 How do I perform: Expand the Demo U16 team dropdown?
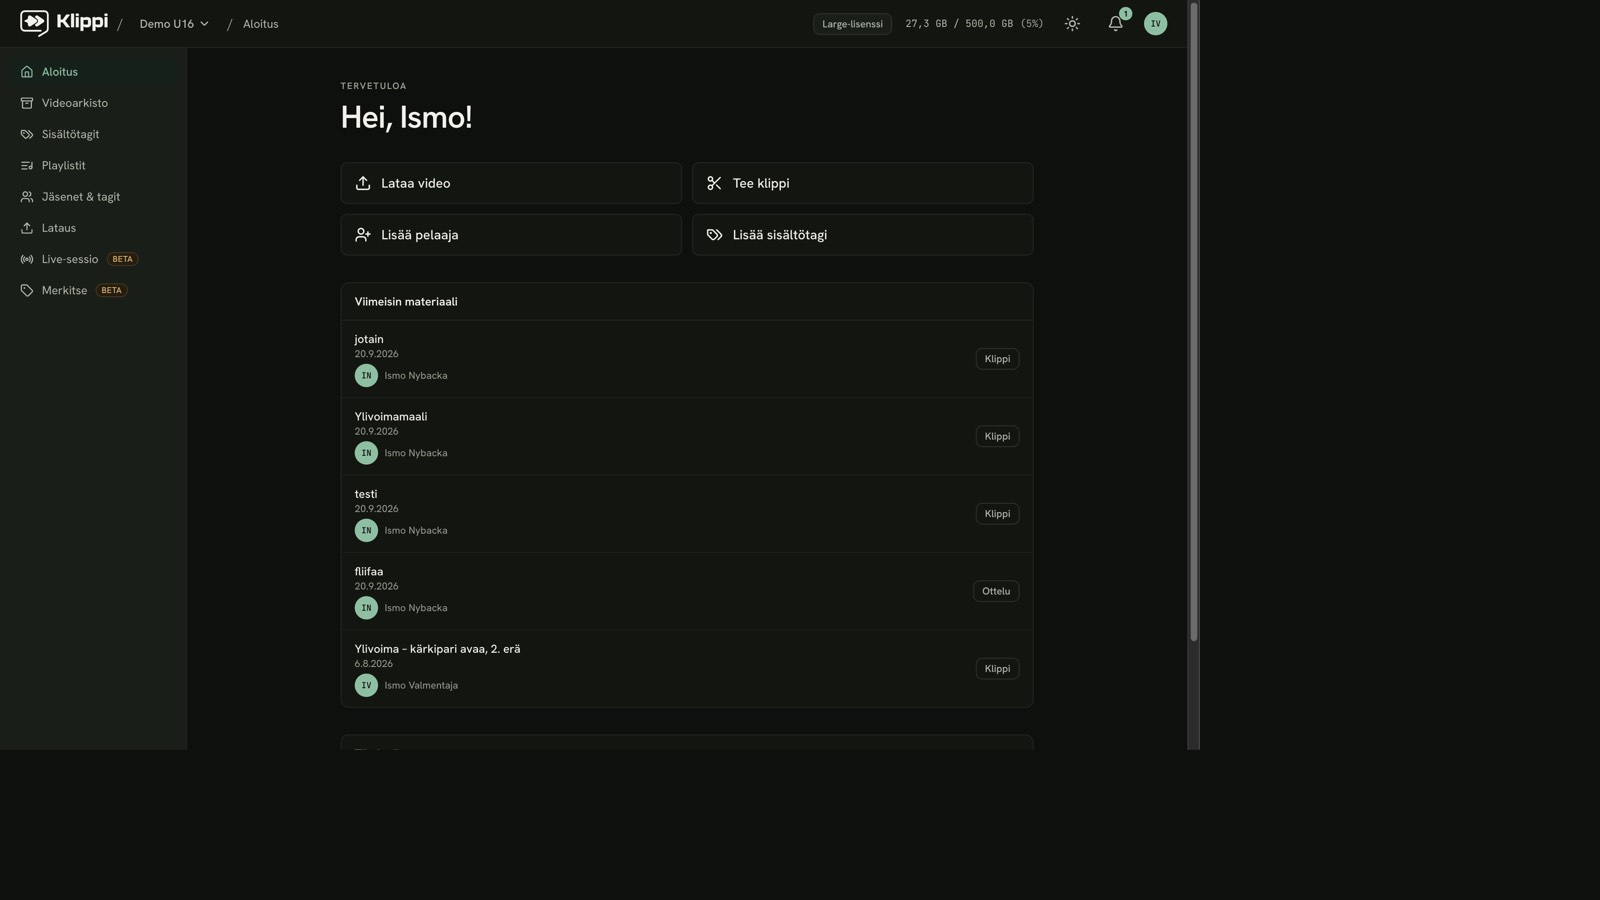174,24
